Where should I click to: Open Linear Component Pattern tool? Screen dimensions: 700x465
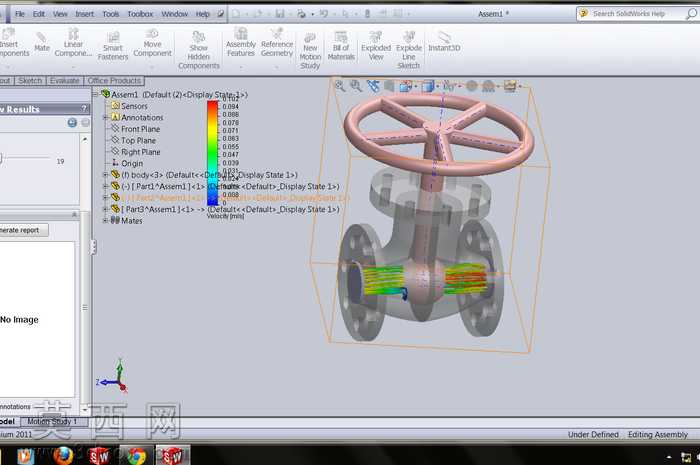tap(73, 43)
